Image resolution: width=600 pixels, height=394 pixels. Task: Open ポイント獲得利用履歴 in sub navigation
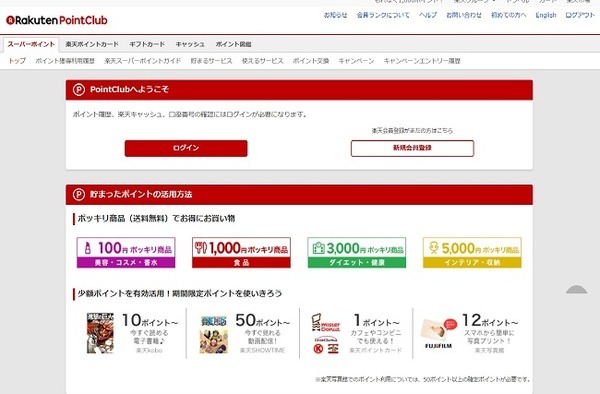point(65,61)
